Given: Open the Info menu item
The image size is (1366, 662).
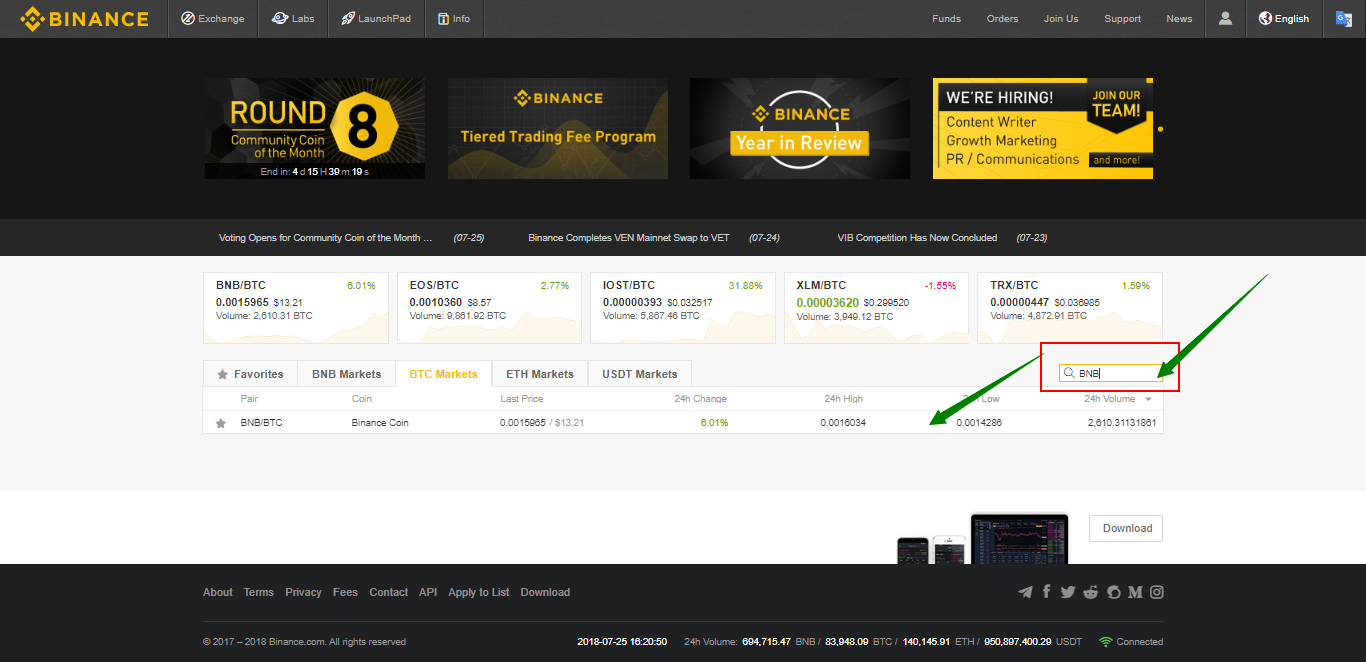Looking at the screenshot, I should pos(454,18).
